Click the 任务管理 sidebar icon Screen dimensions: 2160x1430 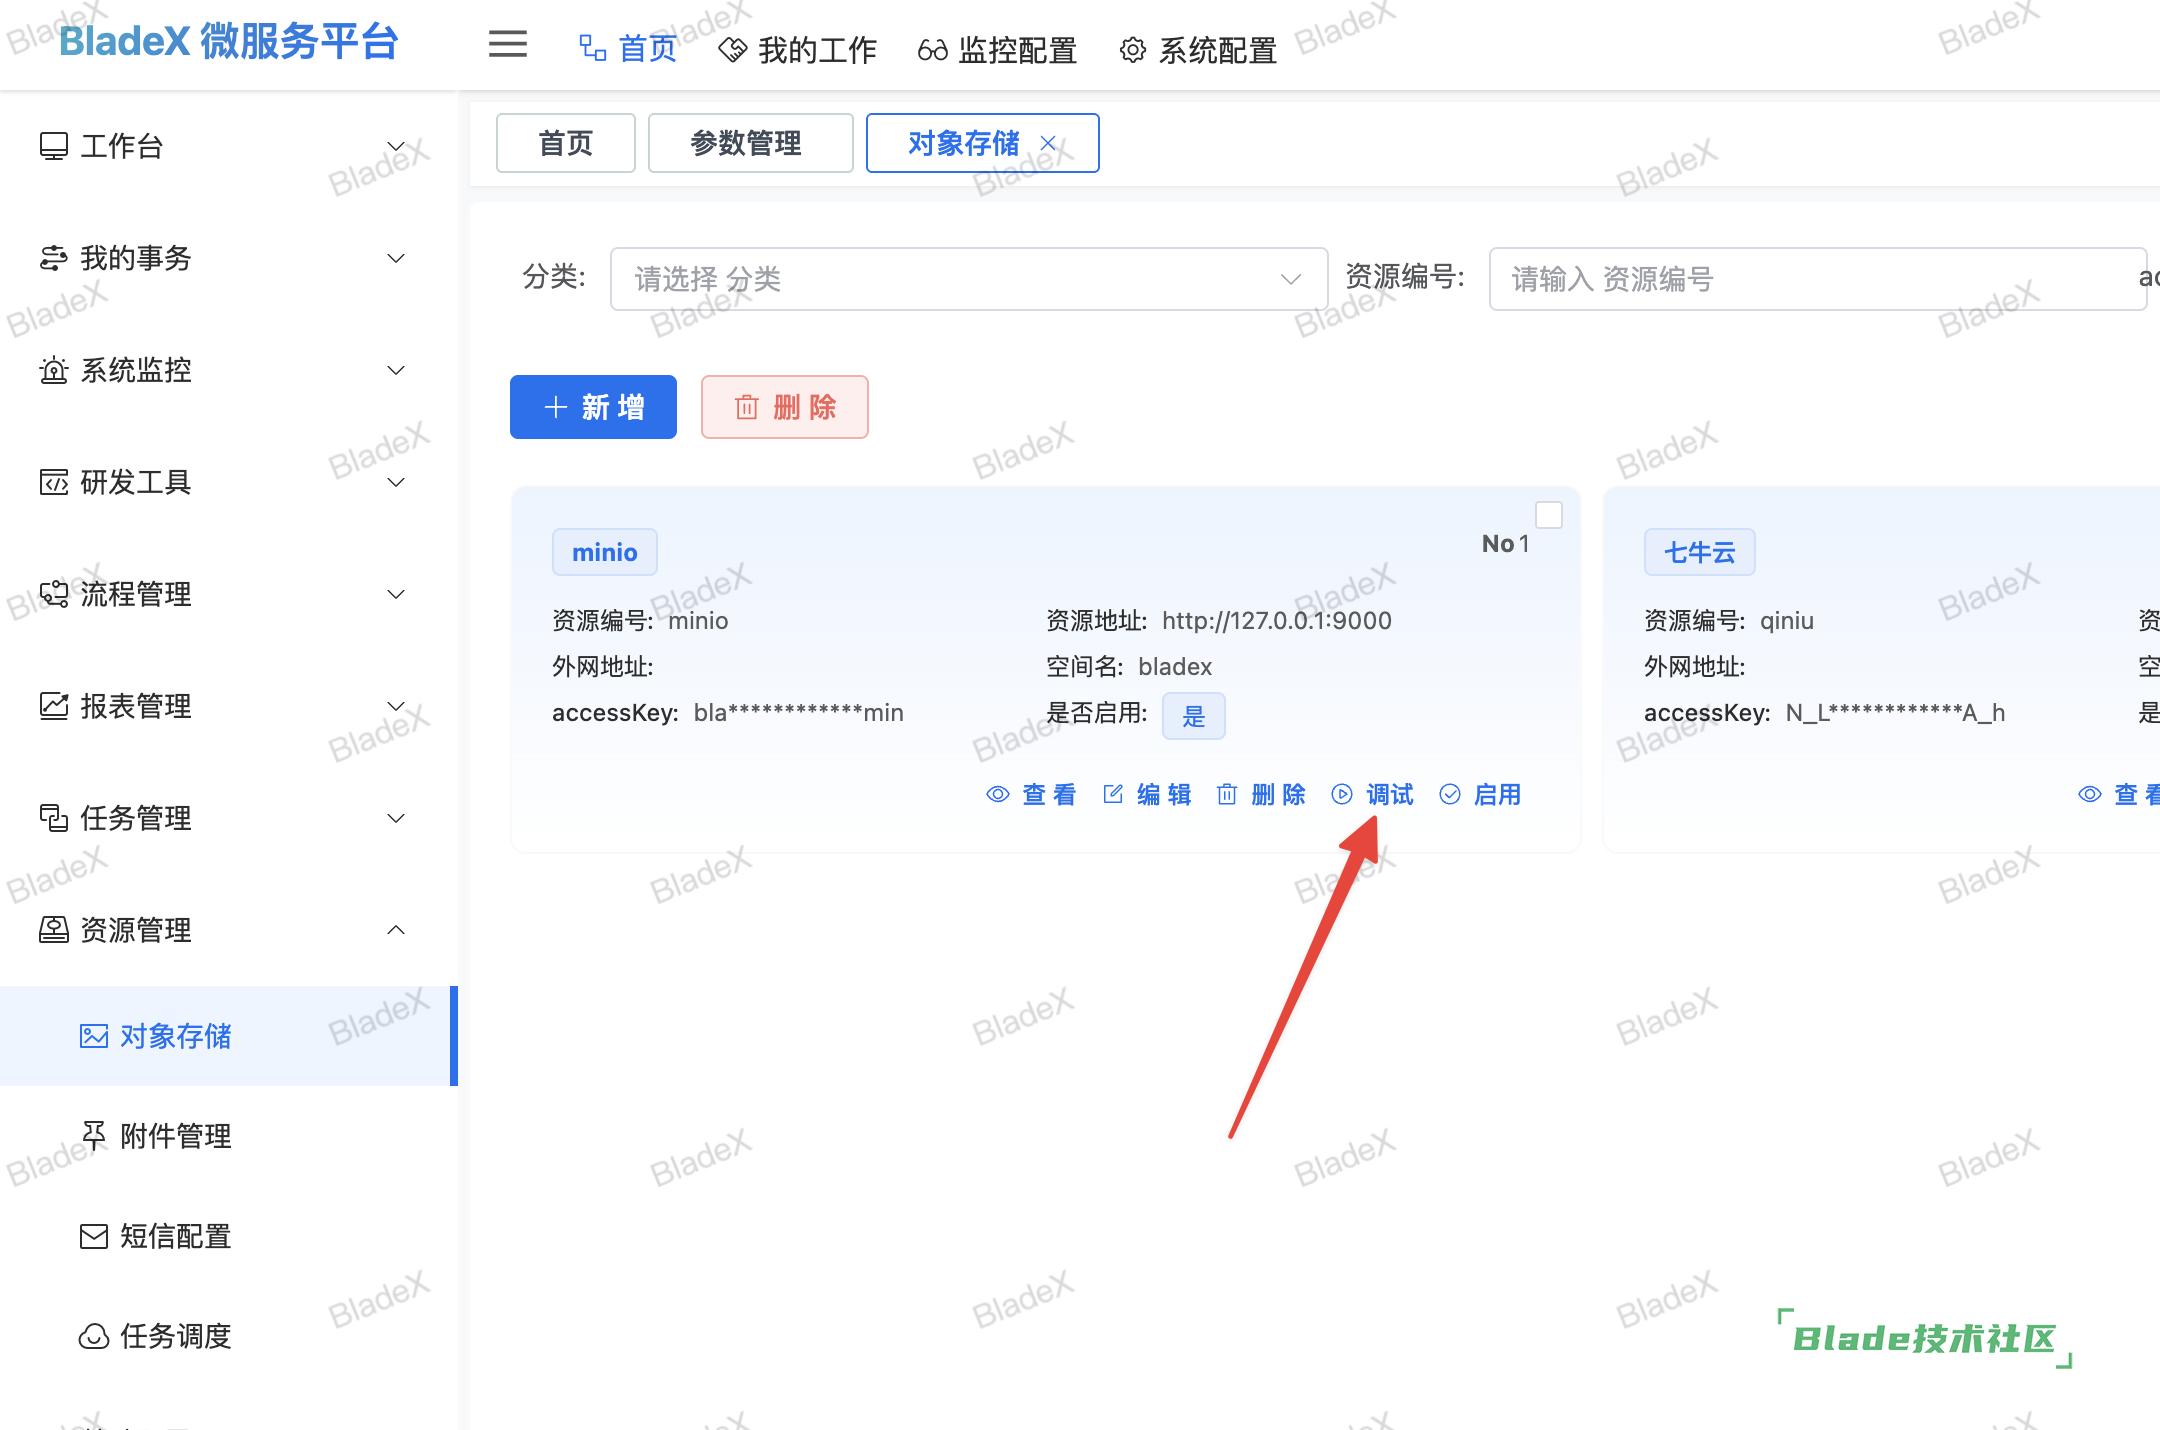pos(54,818)
